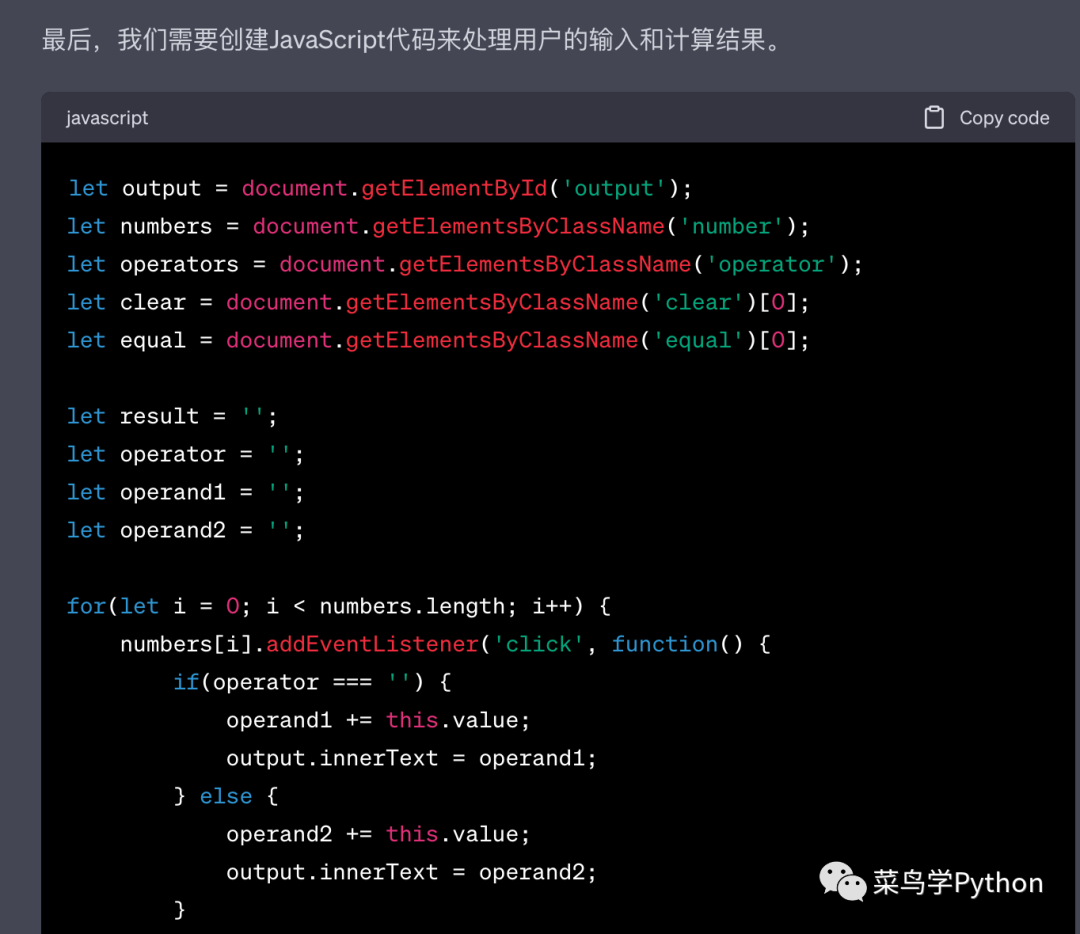Click the function keyword in the listener
The height and width of the screenshot is (934, 1080).
click(x=664, y=645)
